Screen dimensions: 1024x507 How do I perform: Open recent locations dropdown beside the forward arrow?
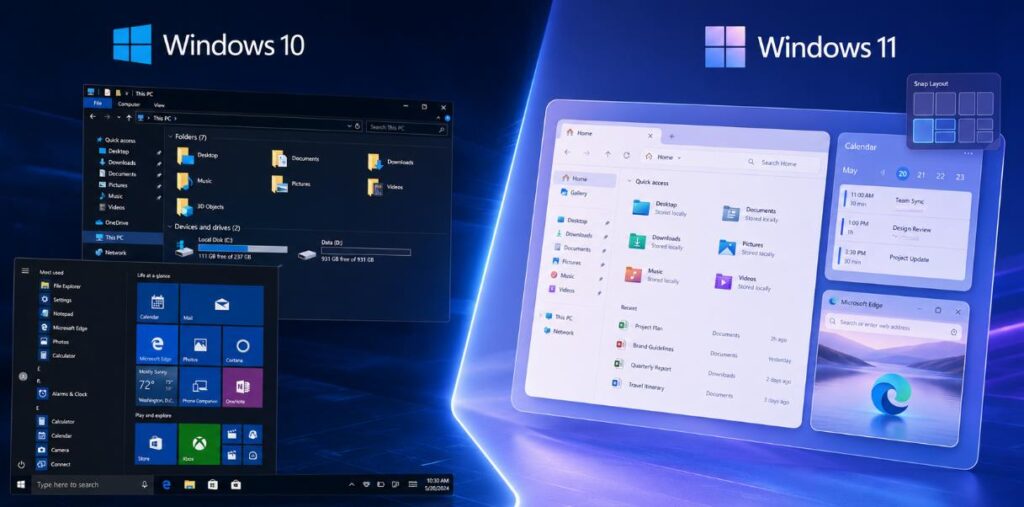pos(119,118)
